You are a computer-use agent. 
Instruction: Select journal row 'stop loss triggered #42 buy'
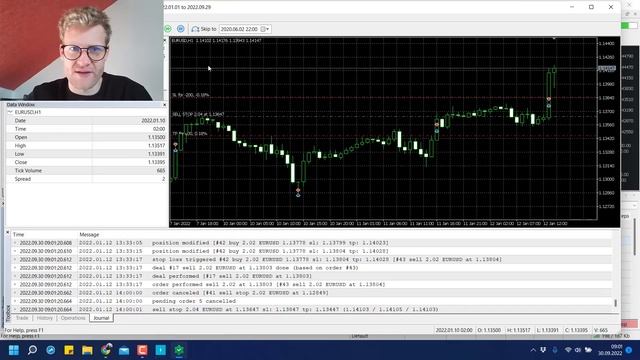coord(312,260)
